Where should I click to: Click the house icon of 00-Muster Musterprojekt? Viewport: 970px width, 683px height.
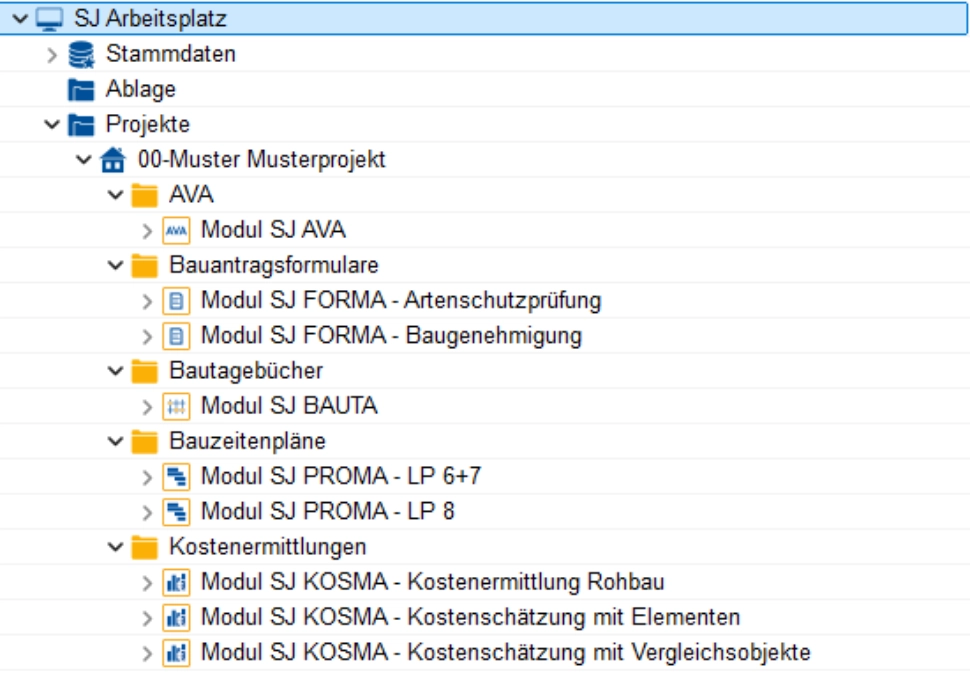113,160
